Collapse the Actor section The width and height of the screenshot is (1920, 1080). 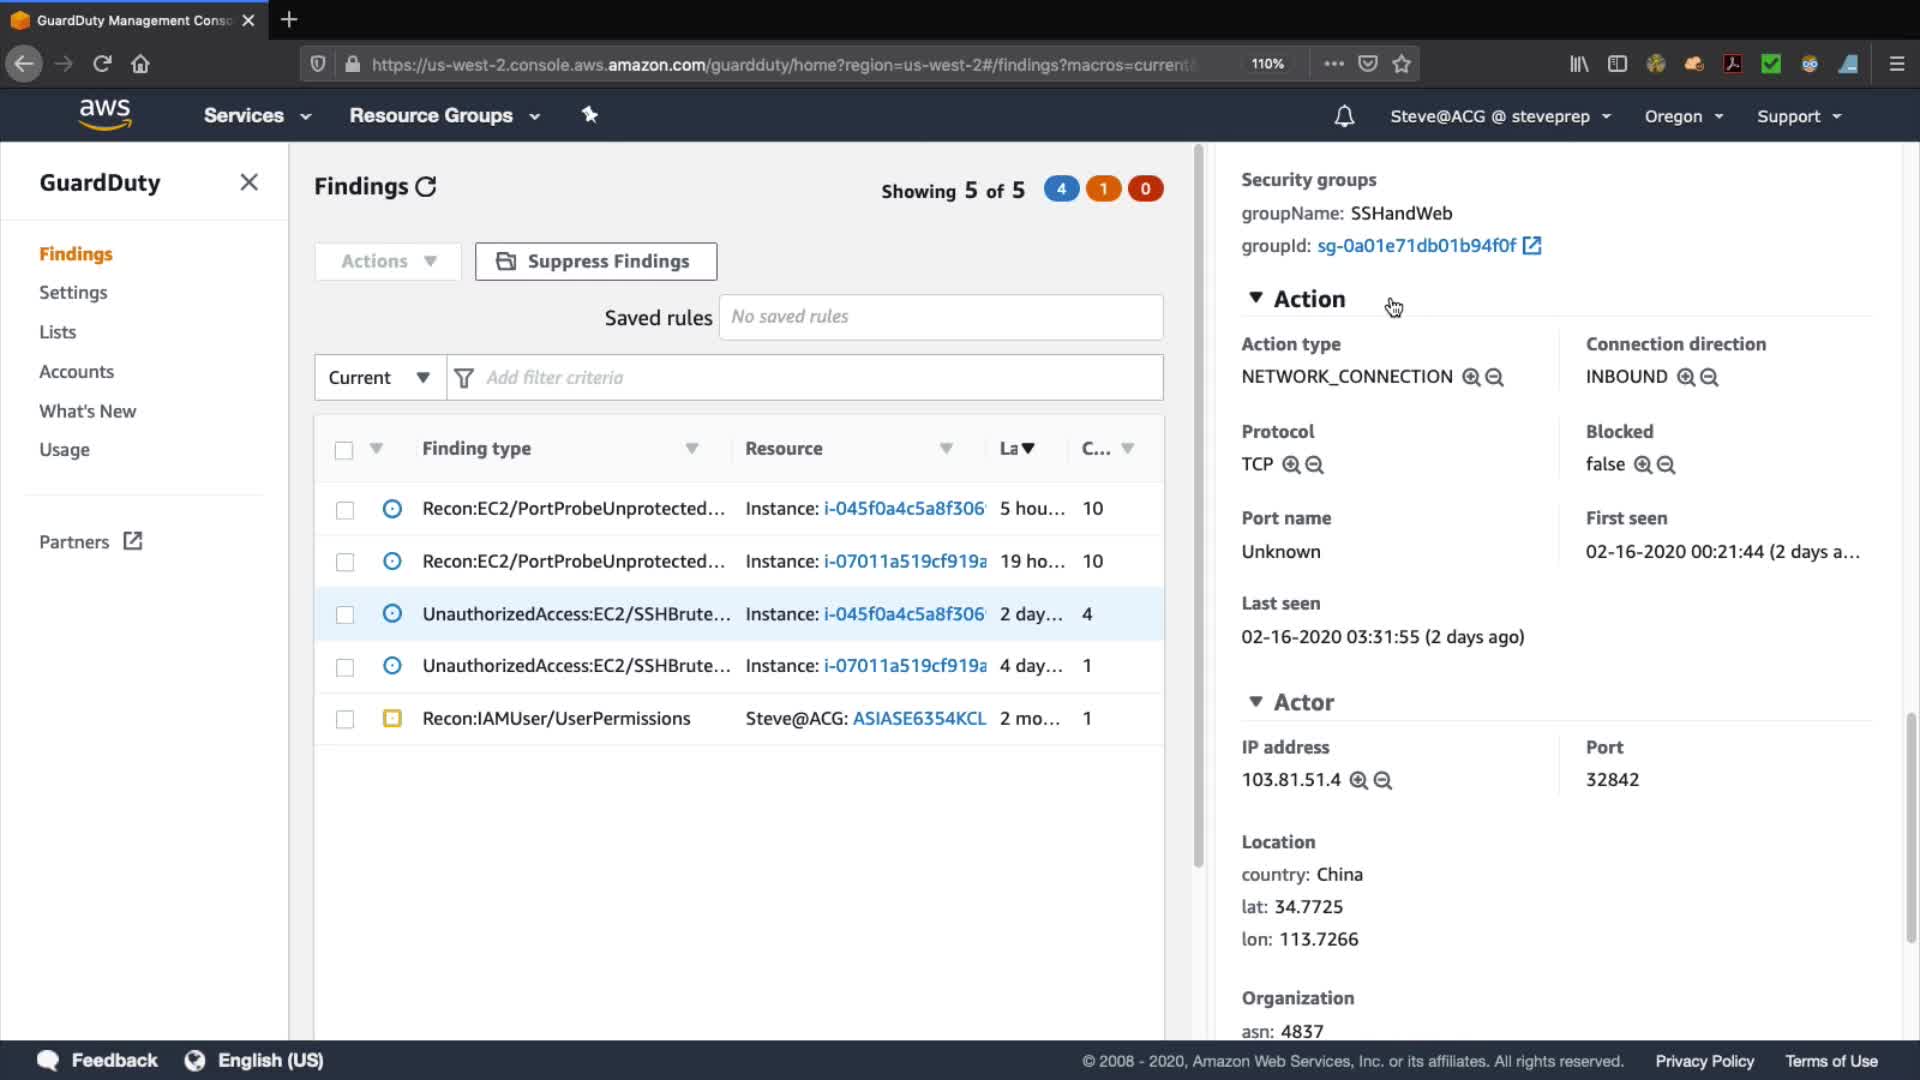[x=1255, y=702]
